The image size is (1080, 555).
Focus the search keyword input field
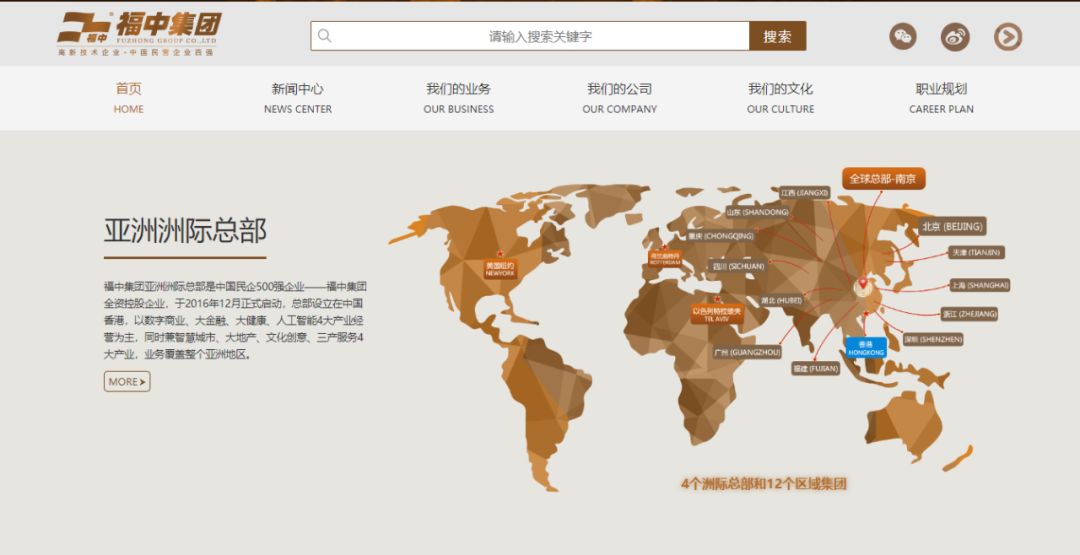click(540, 36)
